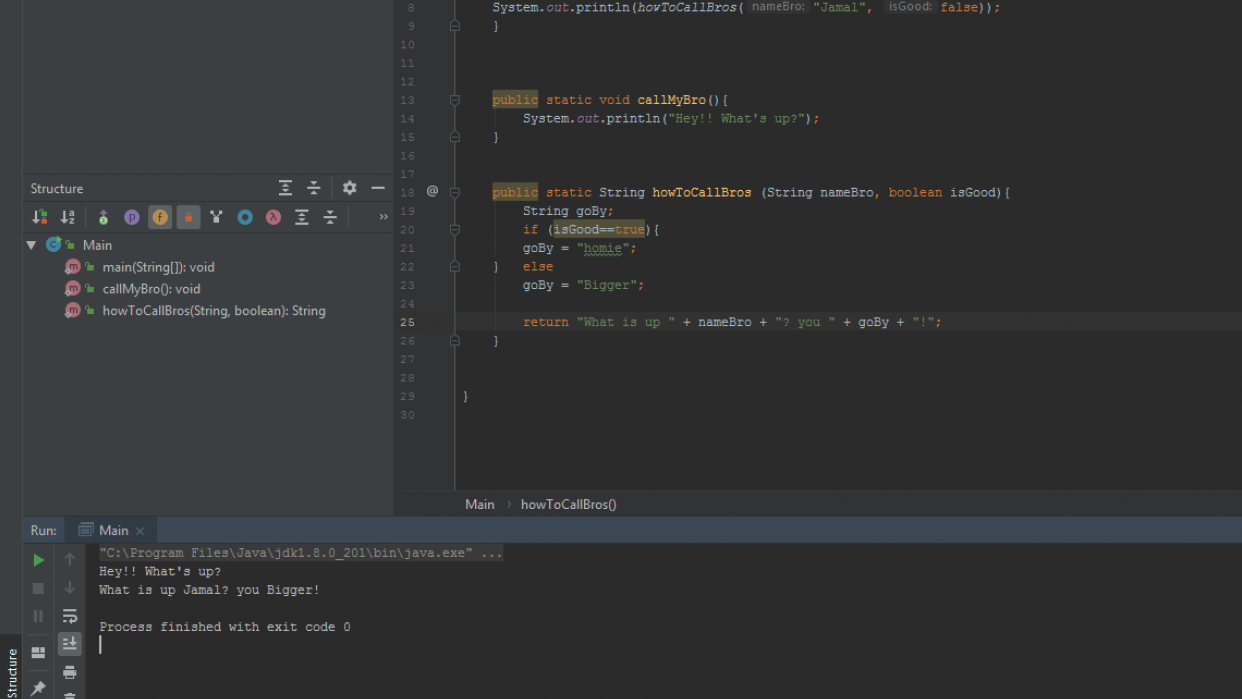Show more Structure toolbar items chevron
1242x699 pixels.
[x=383, y=217]
